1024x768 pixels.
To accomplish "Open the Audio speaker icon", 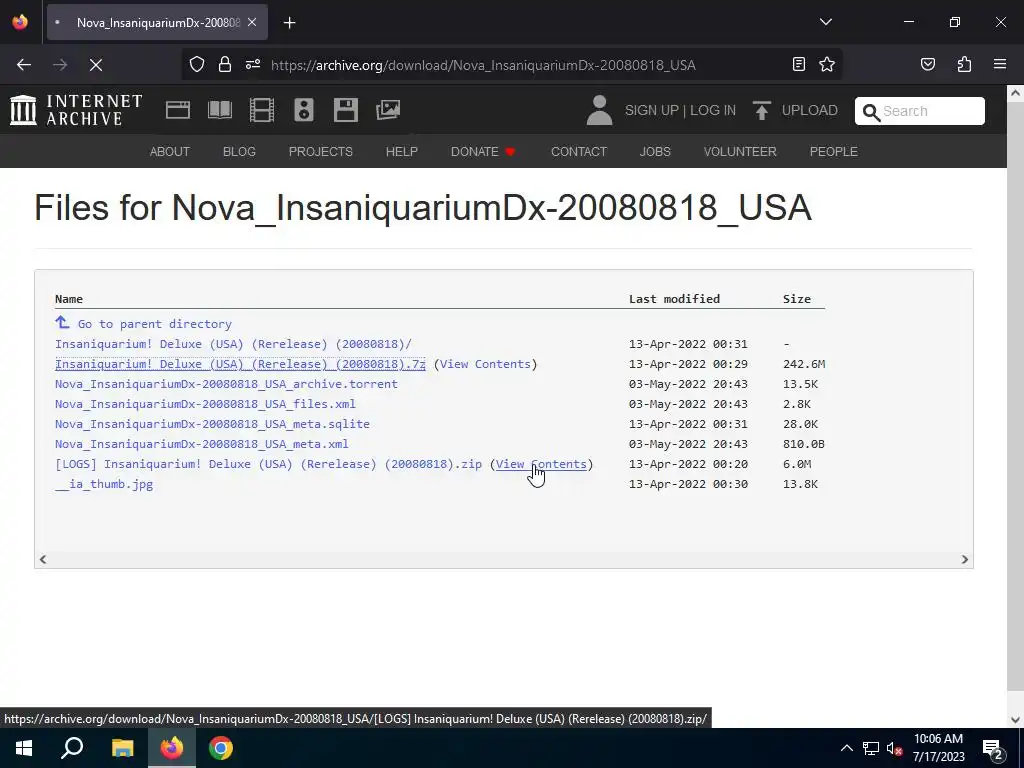I will [304, 110].
